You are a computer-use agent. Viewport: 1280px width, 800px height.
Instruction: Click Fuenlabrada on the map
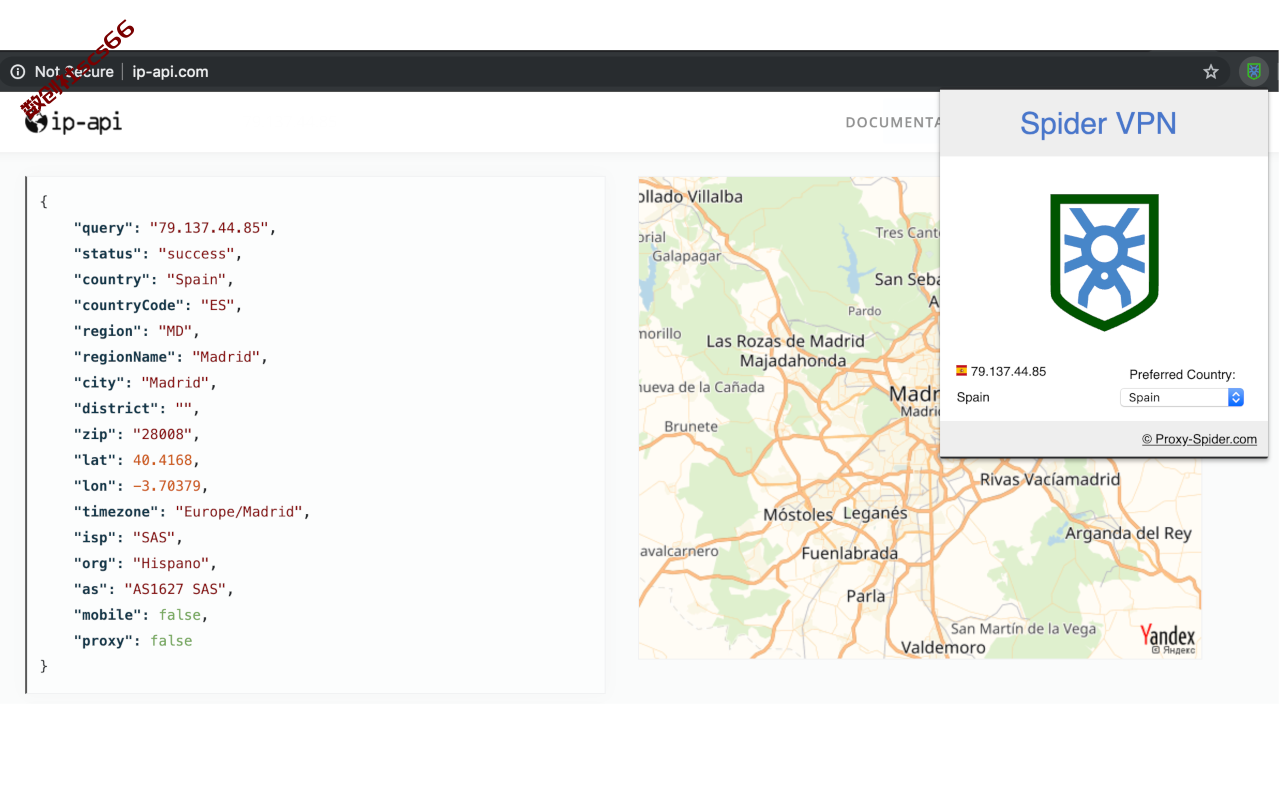pyautogui.click(x=850, y=553)
